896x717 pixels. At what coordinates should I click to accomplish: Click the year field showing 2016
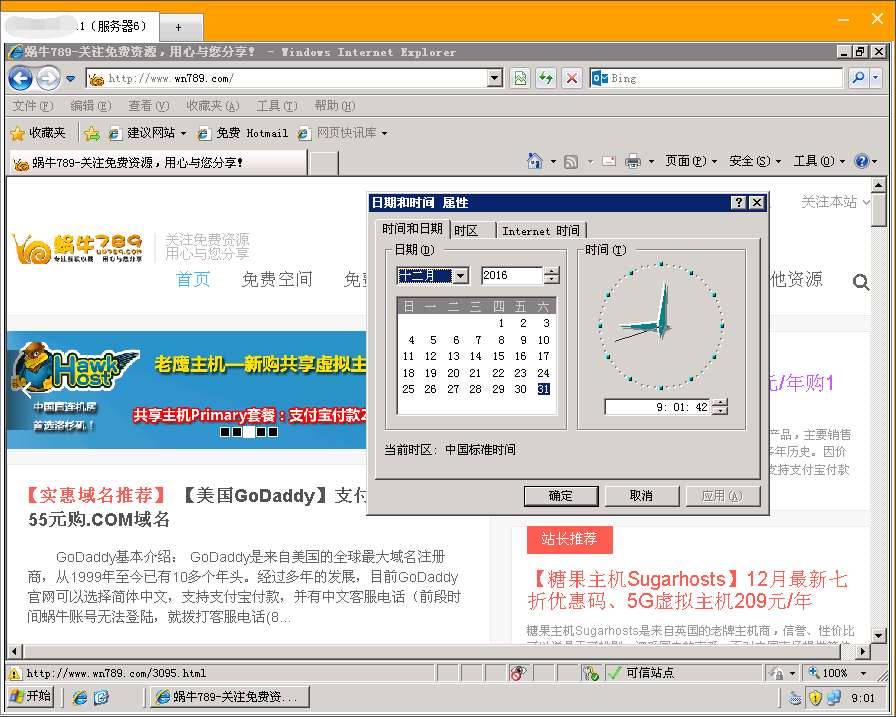[511, 276]
